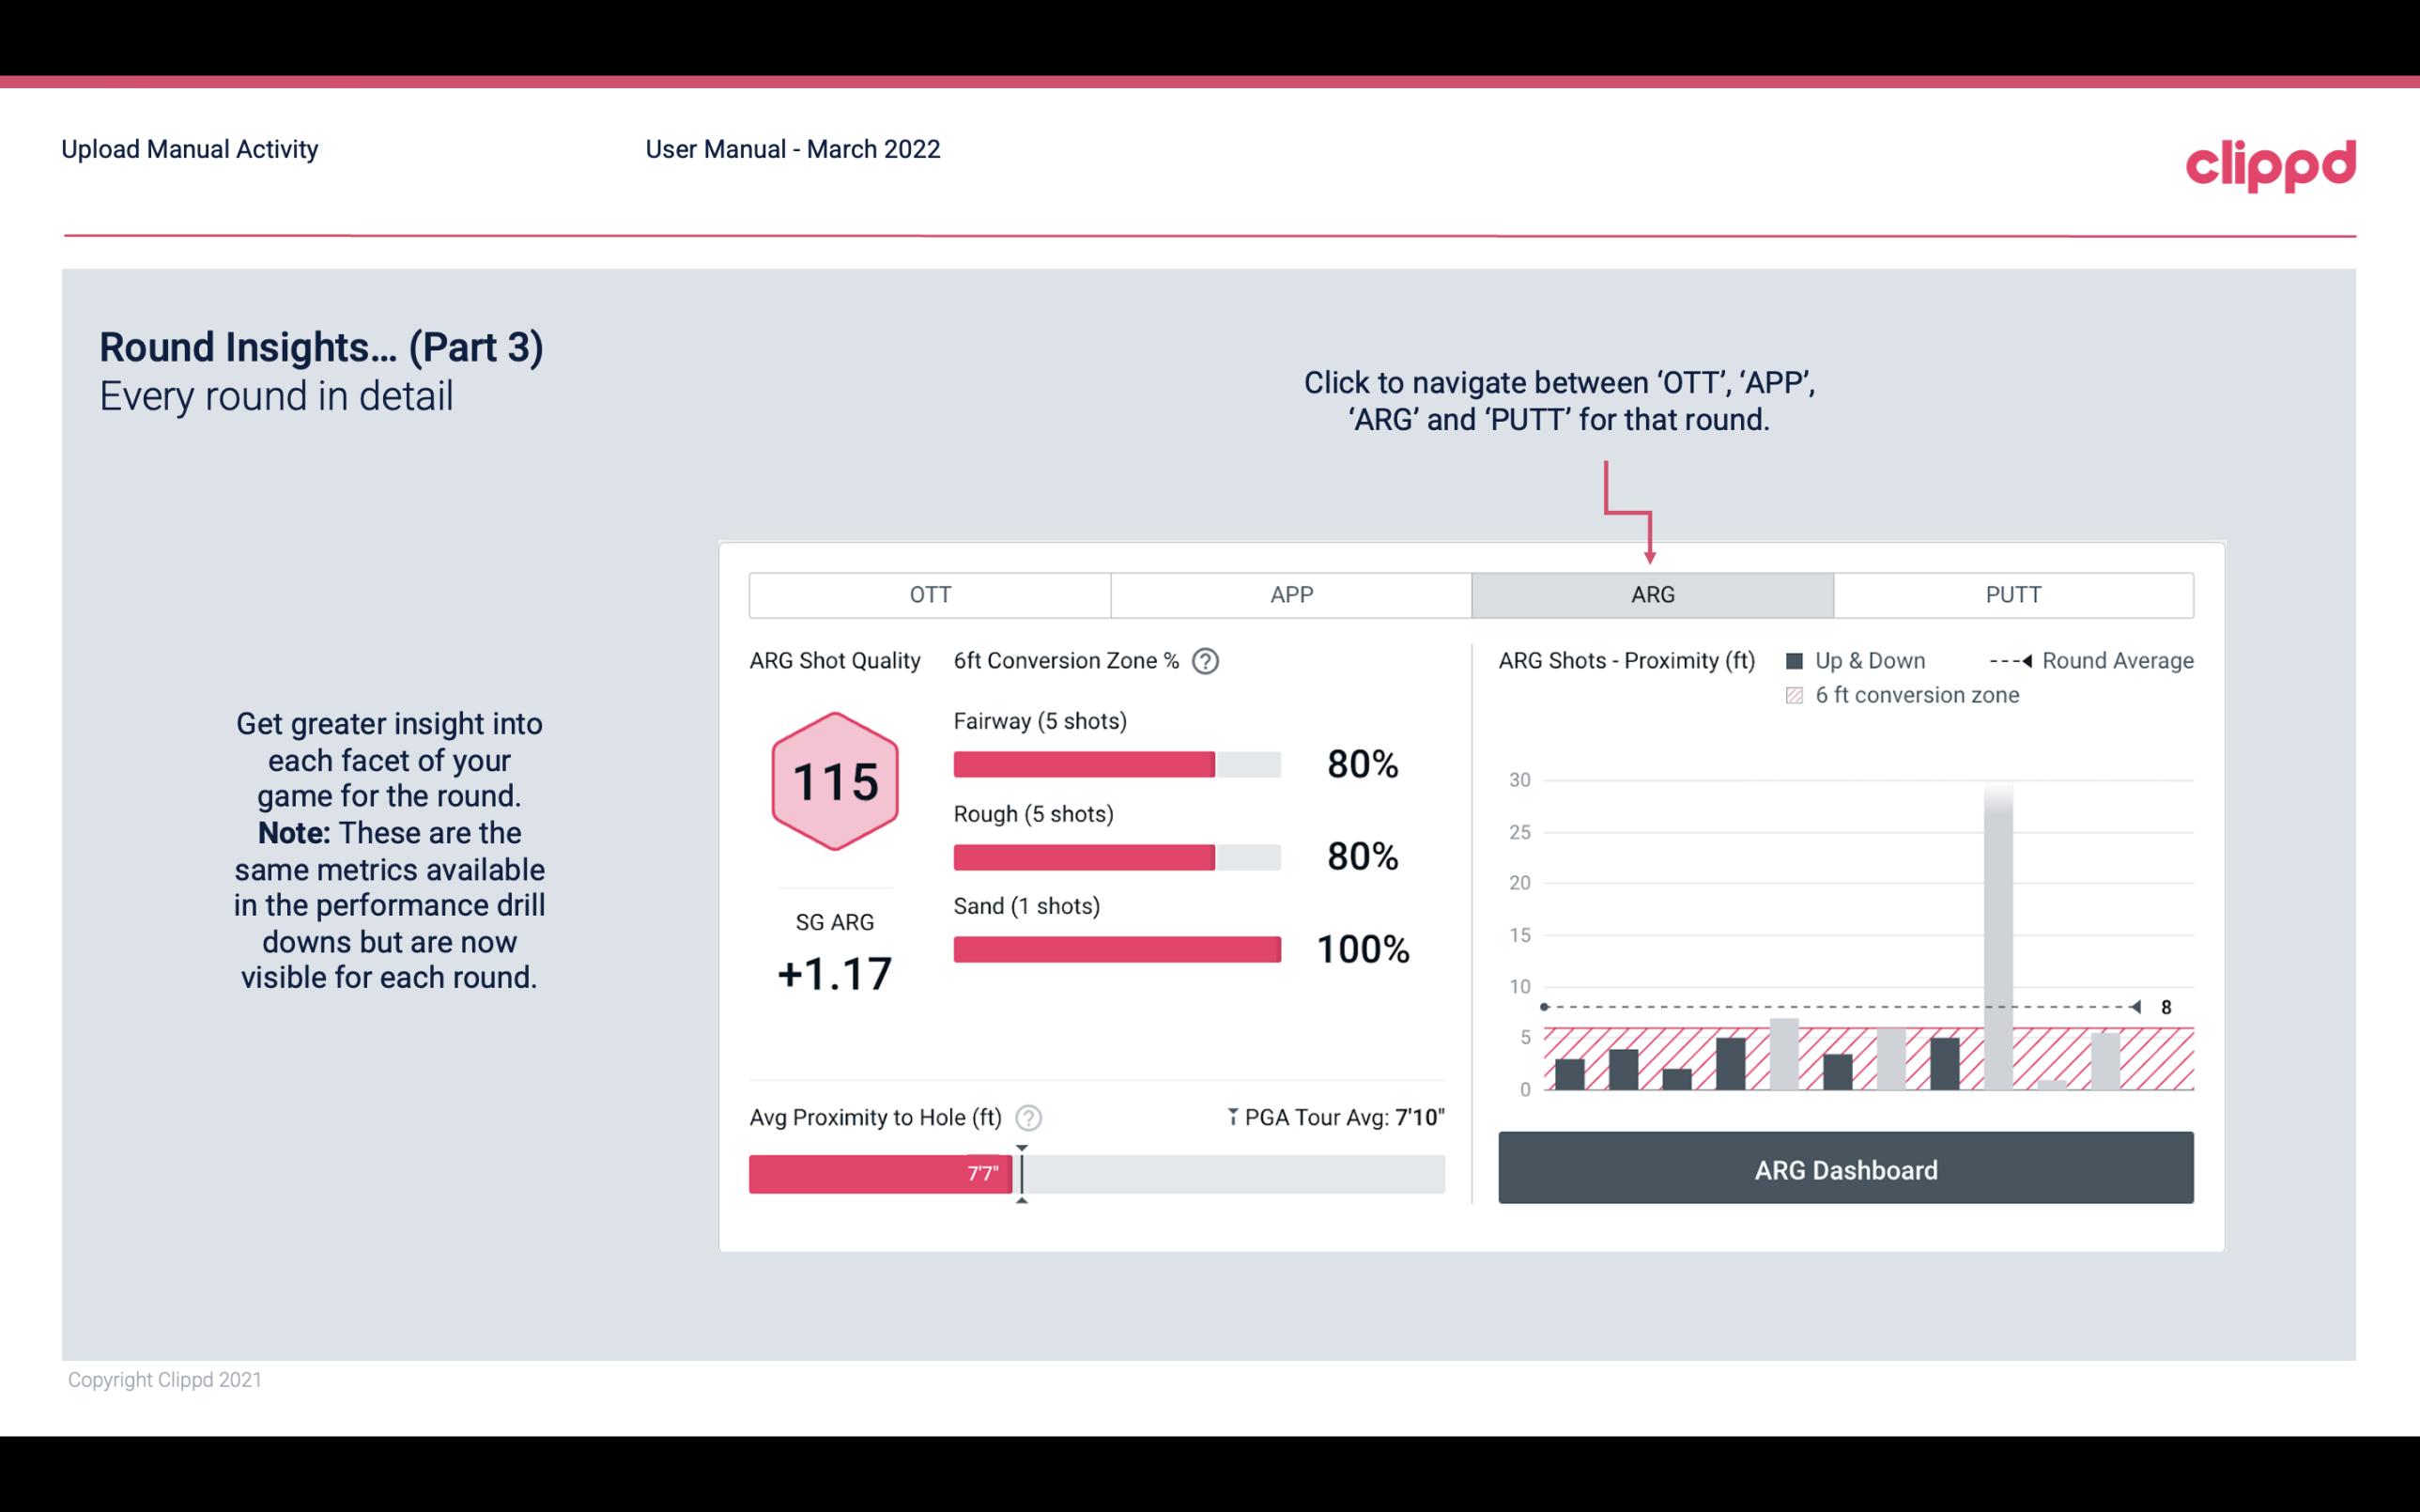
Task: Drag the Avg Proximity to Hole slider
Action: tap(1015, 1169)
